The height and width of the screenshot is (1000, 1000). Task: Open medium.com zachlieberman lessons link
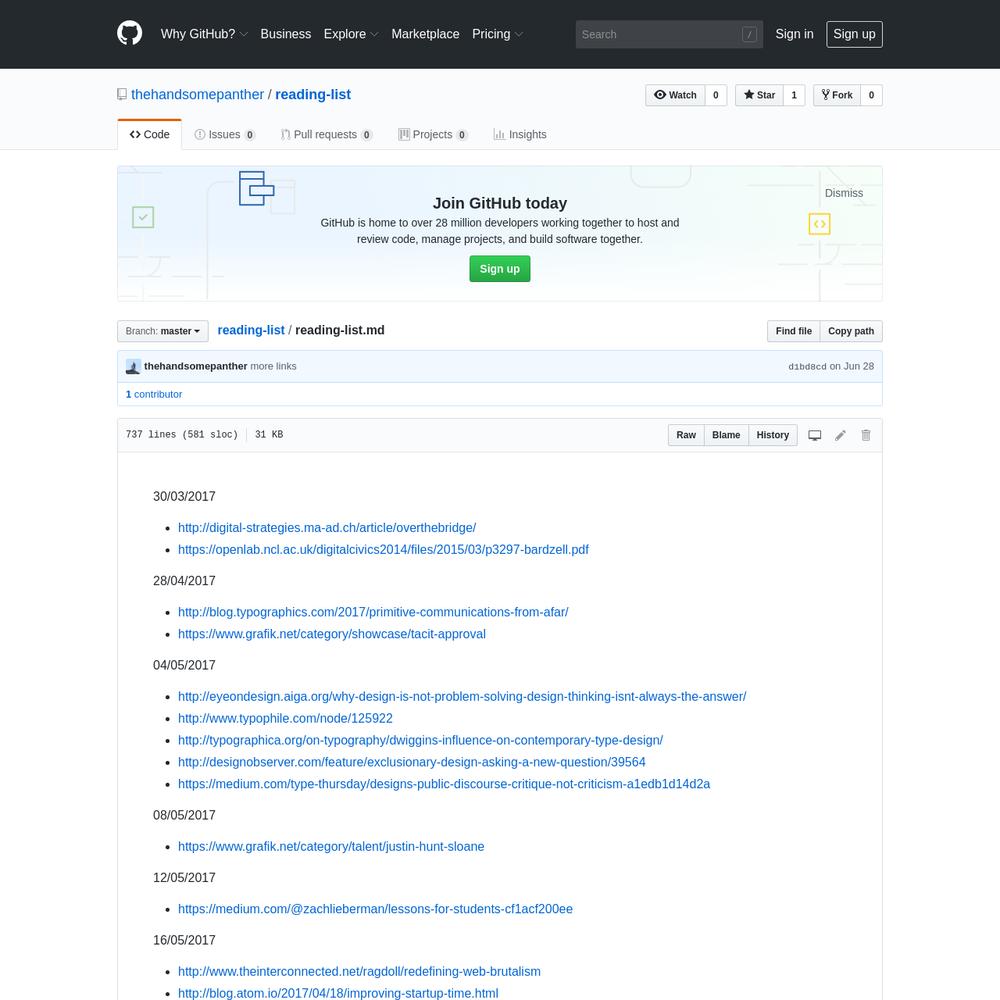tap(375, 909)
